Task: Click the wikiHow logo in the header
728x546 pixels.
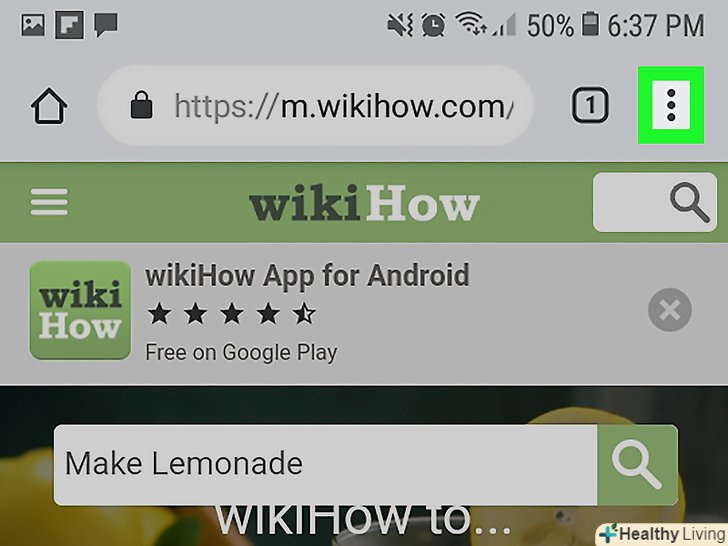Action: 364,202
